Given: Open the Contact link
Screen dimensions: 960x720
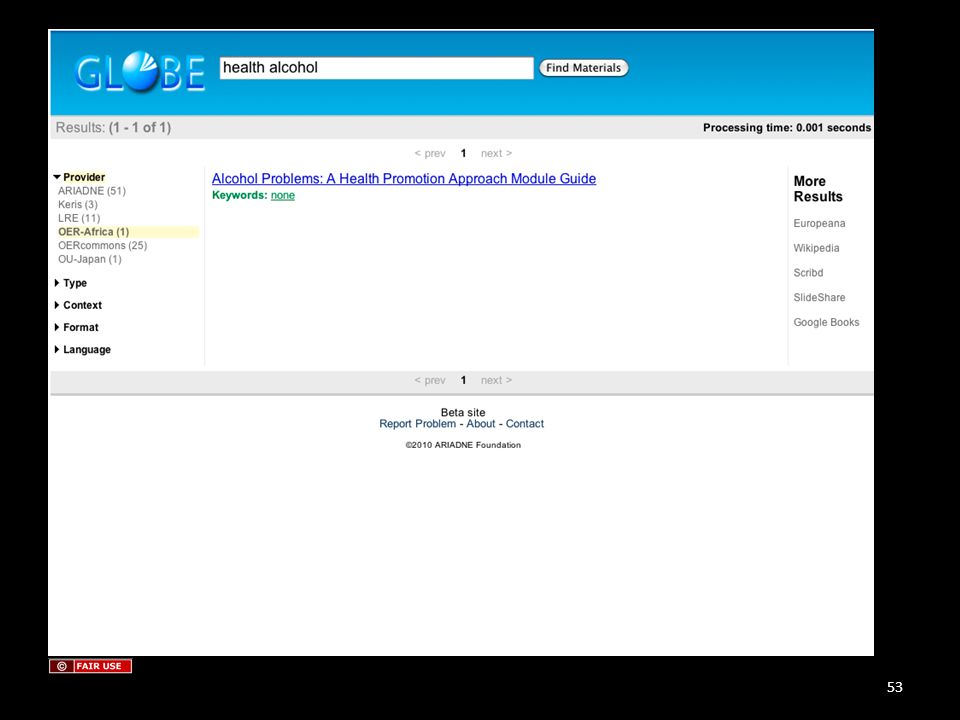Looking at the screenshot, I should coord(525,424).
